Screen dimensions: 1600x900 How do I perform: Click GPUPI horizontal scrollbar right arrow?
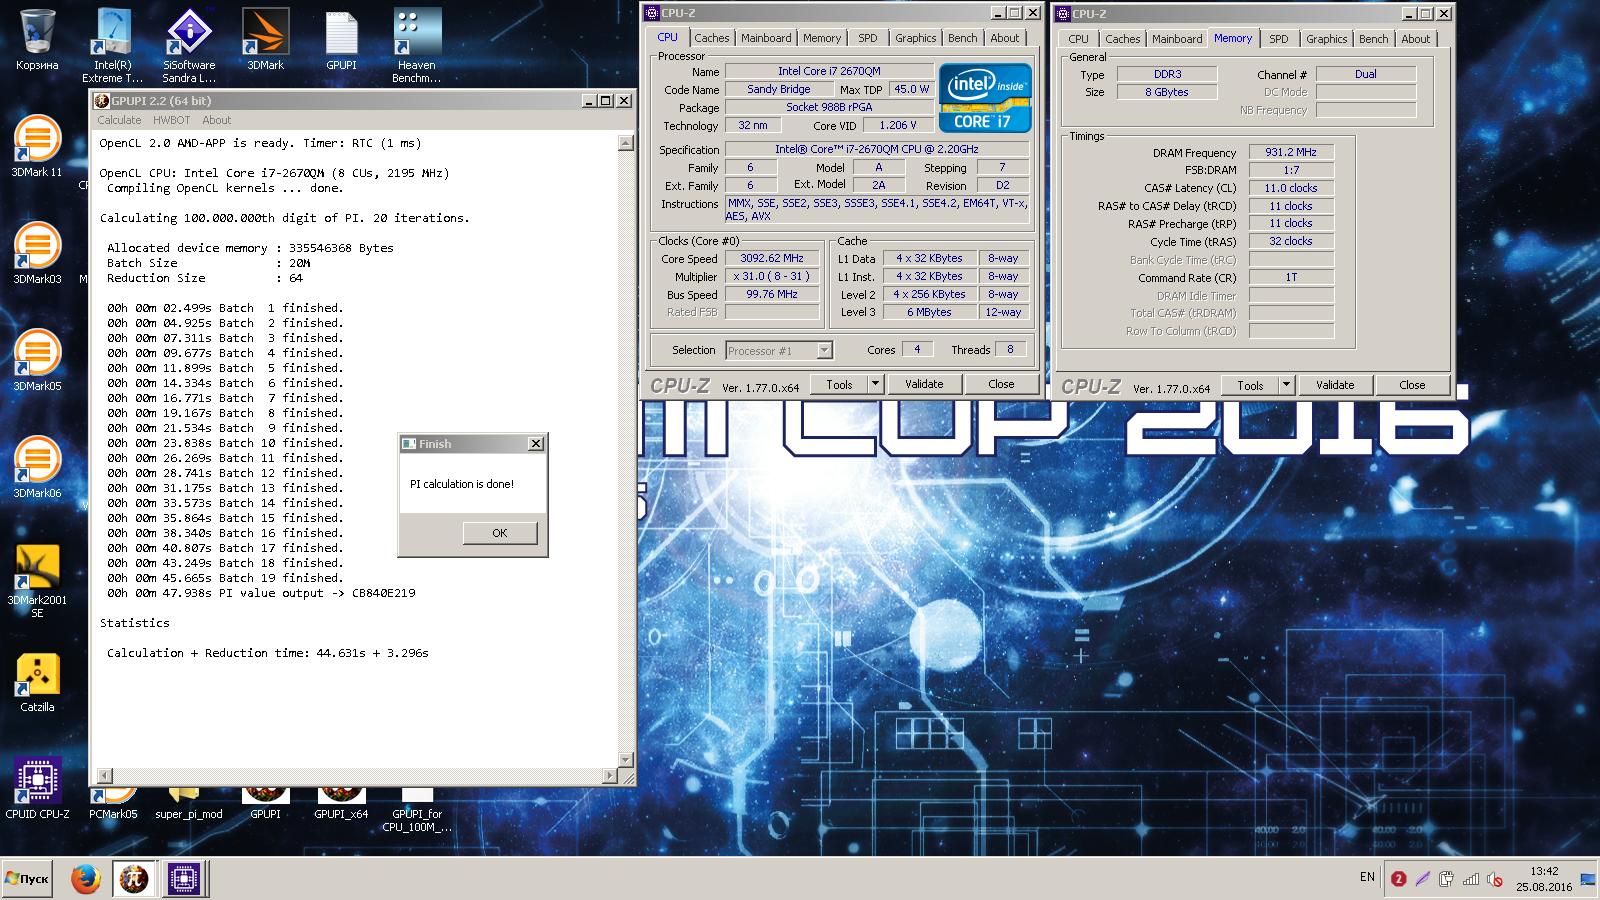coord(610,776)
